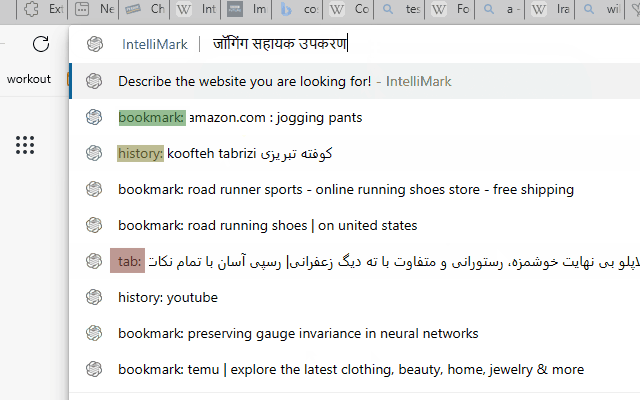Click icon beside road running shoes suggestion
The width and height of the screenshot is (640, 400).
(94, 225)
